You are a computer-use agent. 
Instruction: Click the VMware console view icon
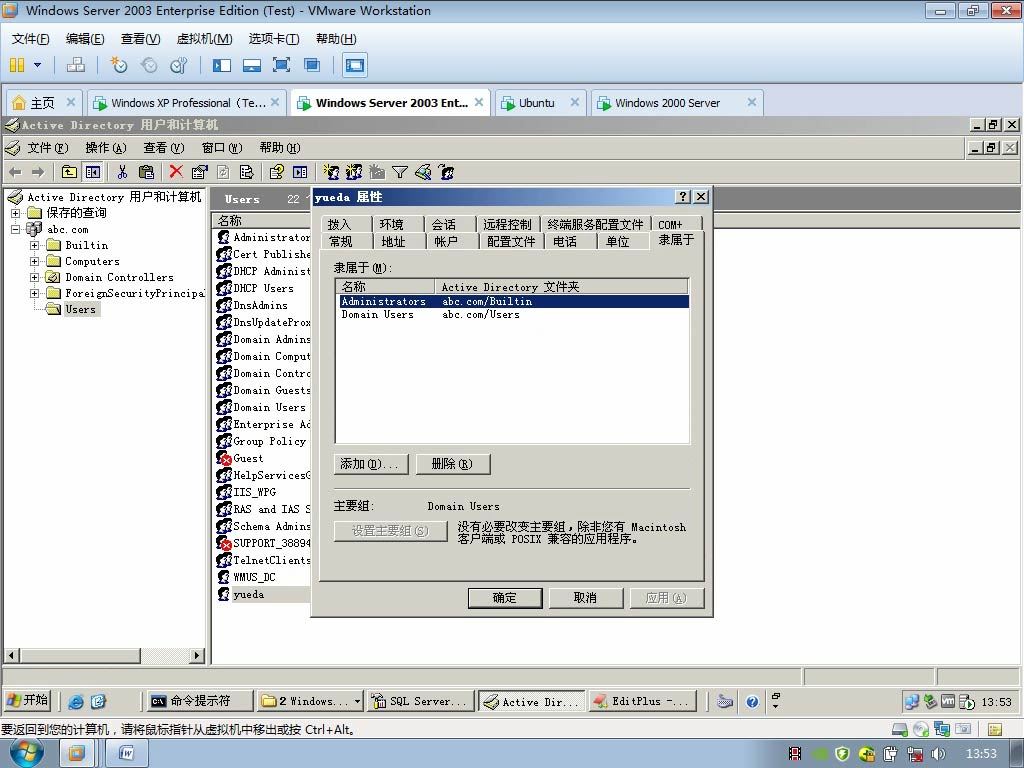355,65
